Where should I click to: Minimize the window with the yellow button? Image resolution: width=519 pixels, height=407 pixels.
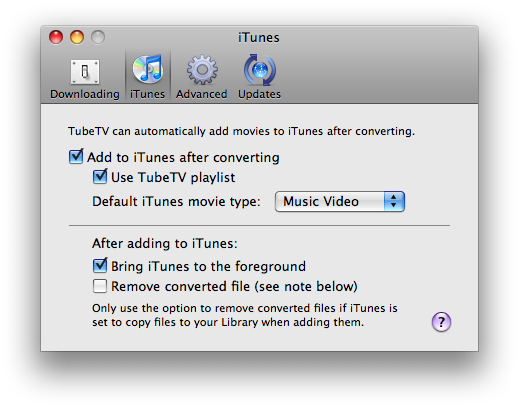point(77,37)
